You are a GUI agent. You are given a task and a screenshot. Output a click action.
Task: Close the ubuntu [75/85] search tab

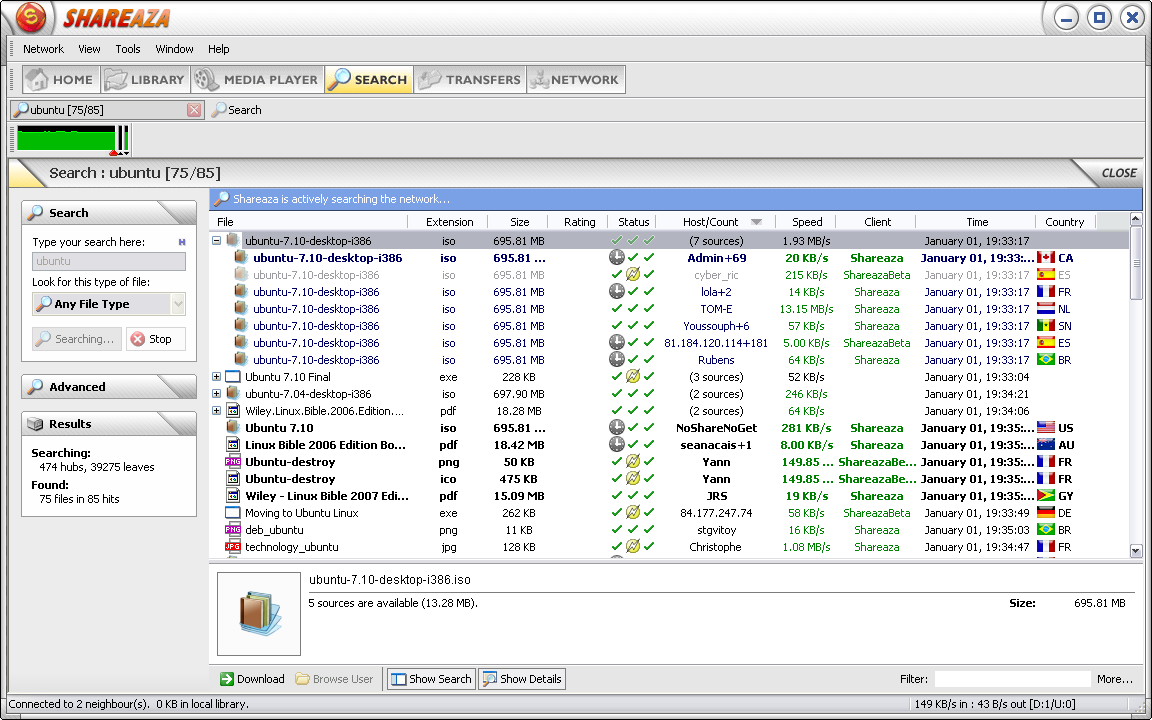click(x=193, y=110)
